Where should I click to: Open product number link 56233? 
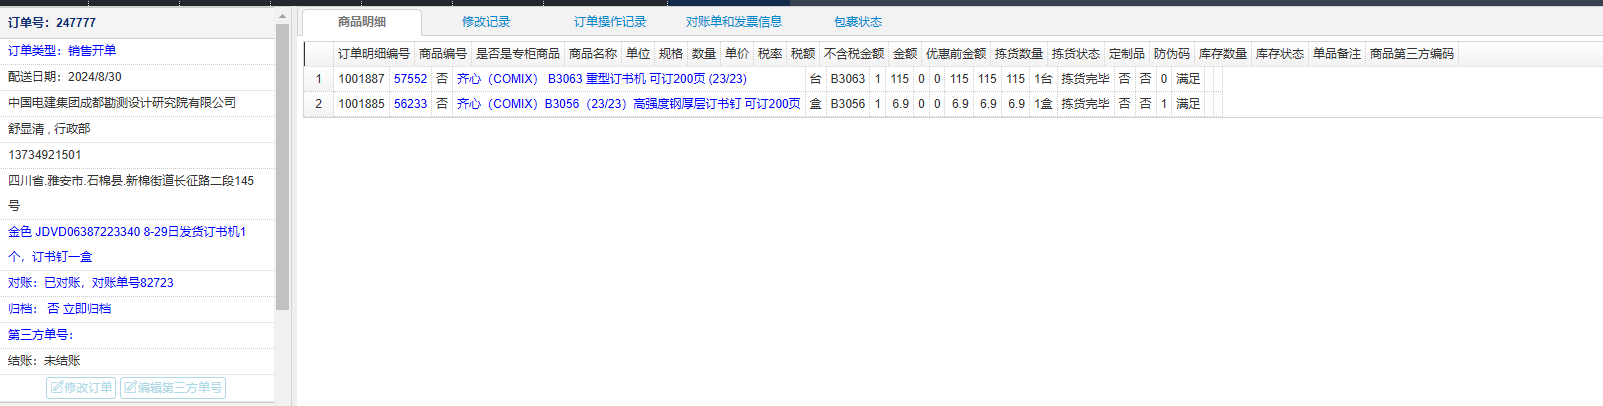click(410, 104)
